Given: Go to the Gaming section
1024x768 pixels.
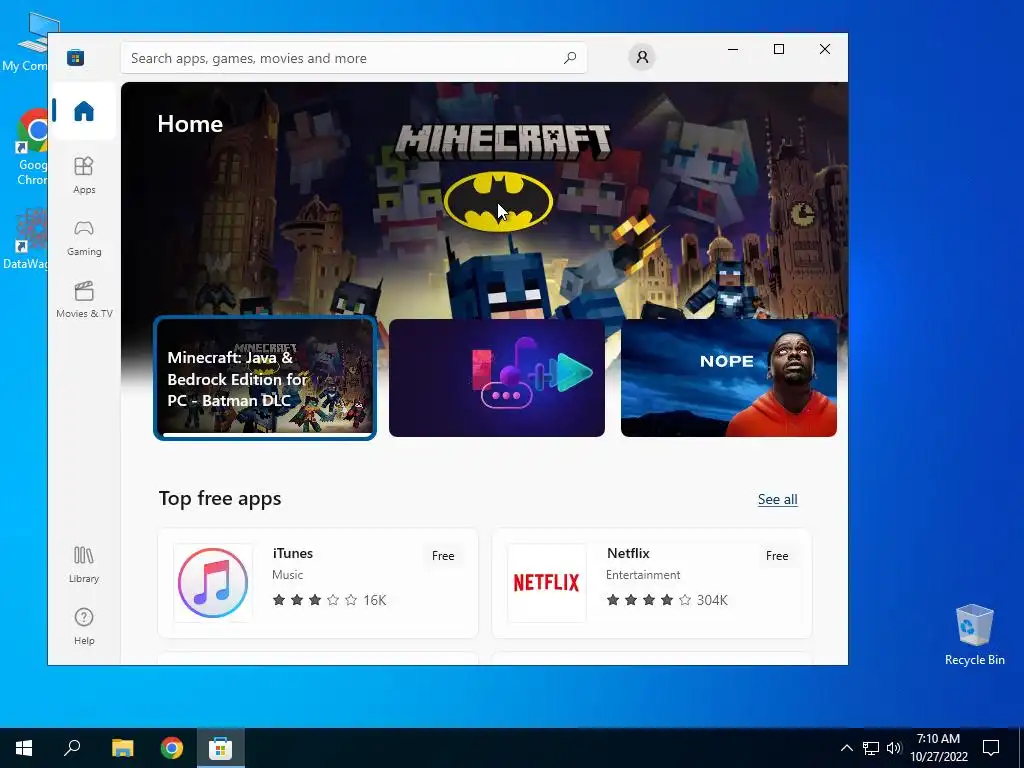Looking at the screenshot, I should point(84,238).
